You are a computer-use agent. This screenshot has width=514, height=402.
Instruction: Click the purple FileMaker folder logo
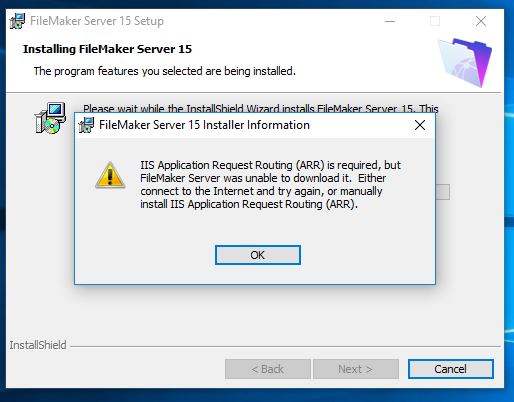coord(465,62)
